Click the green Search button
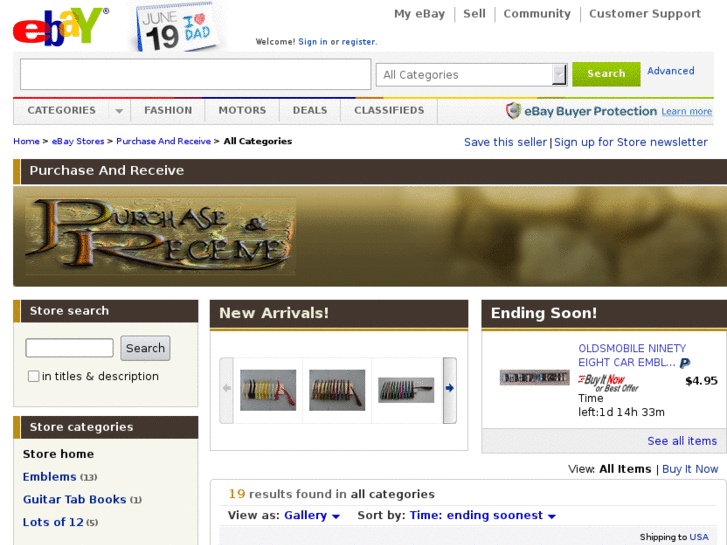 [606, 74]
